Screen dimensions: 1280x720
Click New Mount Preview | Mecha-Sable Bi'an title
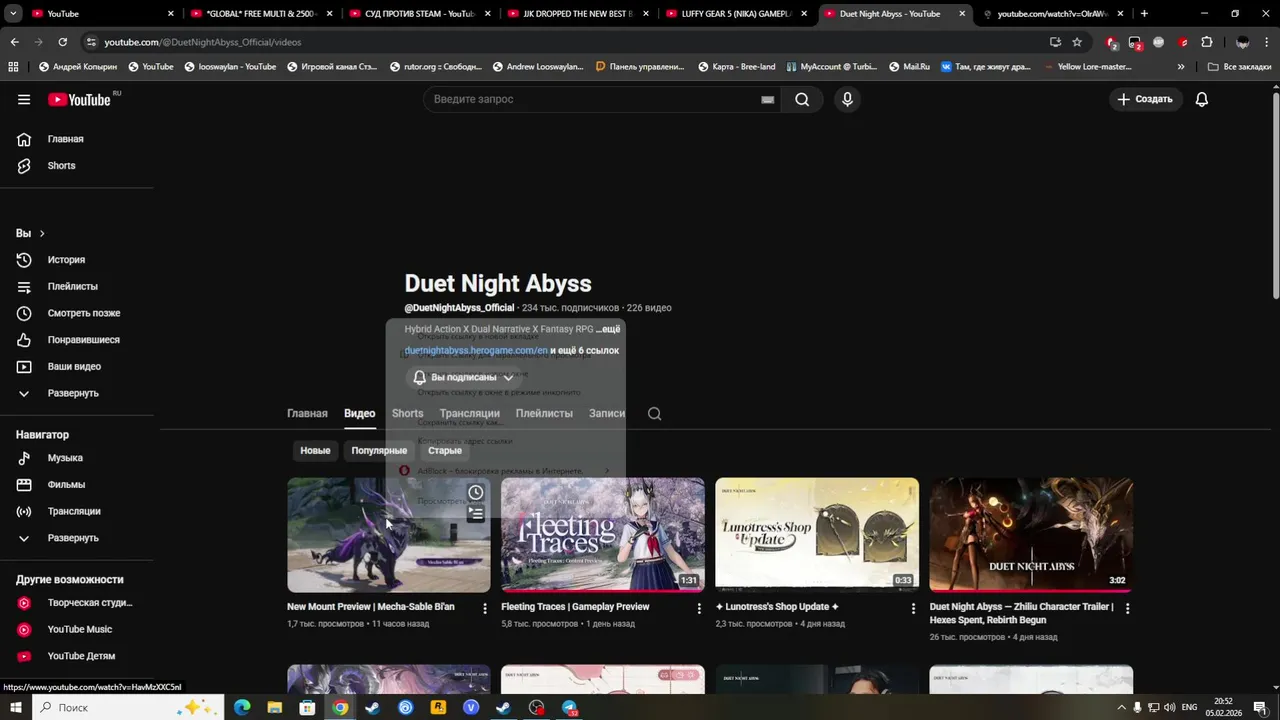click(370, 607)
